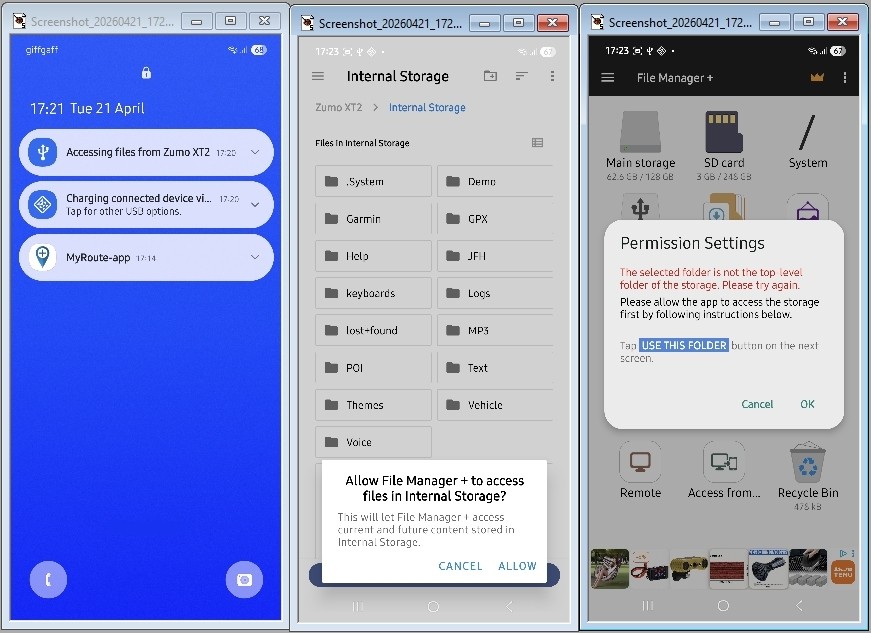Screen dimensions: 871x633
Task: Open the Demo folder
Action: [495, 181]
